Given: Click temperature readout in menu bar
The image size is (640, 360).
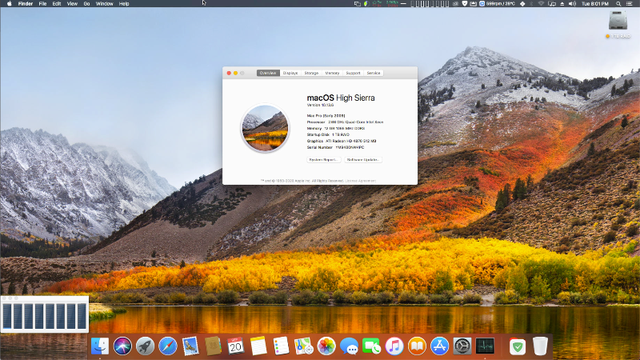Looking at the screenshot, I should point(500,4).
